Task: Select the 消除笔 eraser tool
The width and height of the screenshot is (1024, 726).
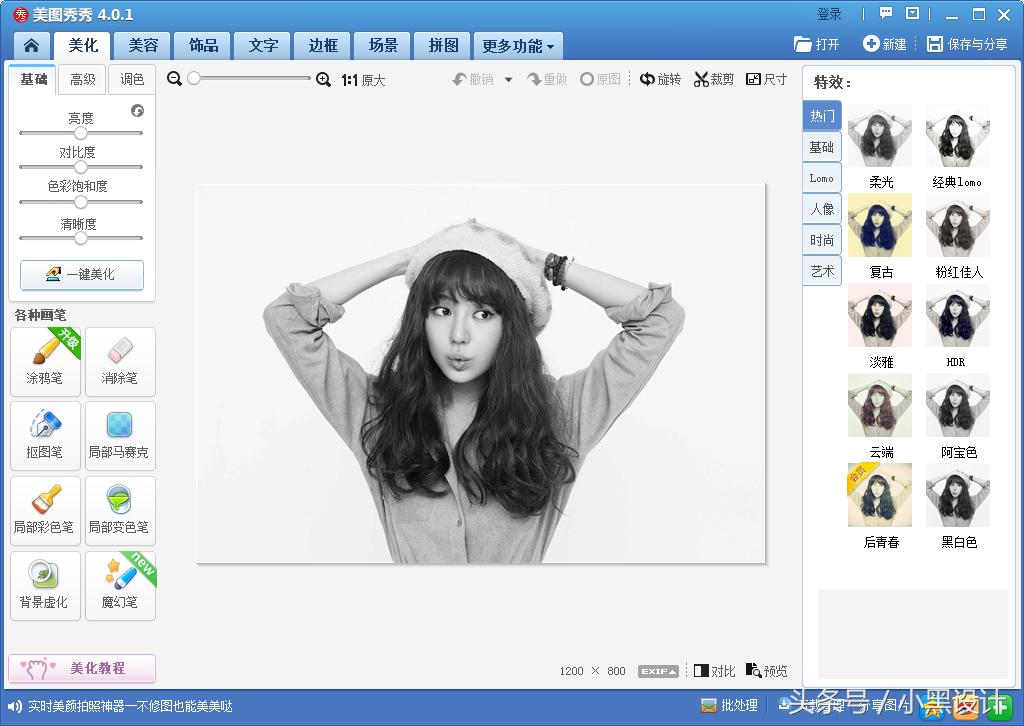Action: click(x=120, y=361)
